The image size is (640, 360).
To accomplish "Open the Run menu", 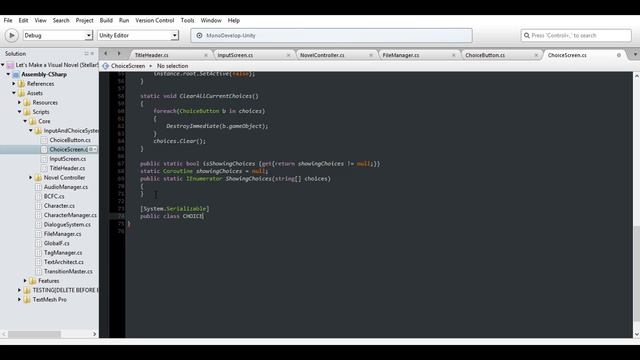I will (x=124, y=20).
